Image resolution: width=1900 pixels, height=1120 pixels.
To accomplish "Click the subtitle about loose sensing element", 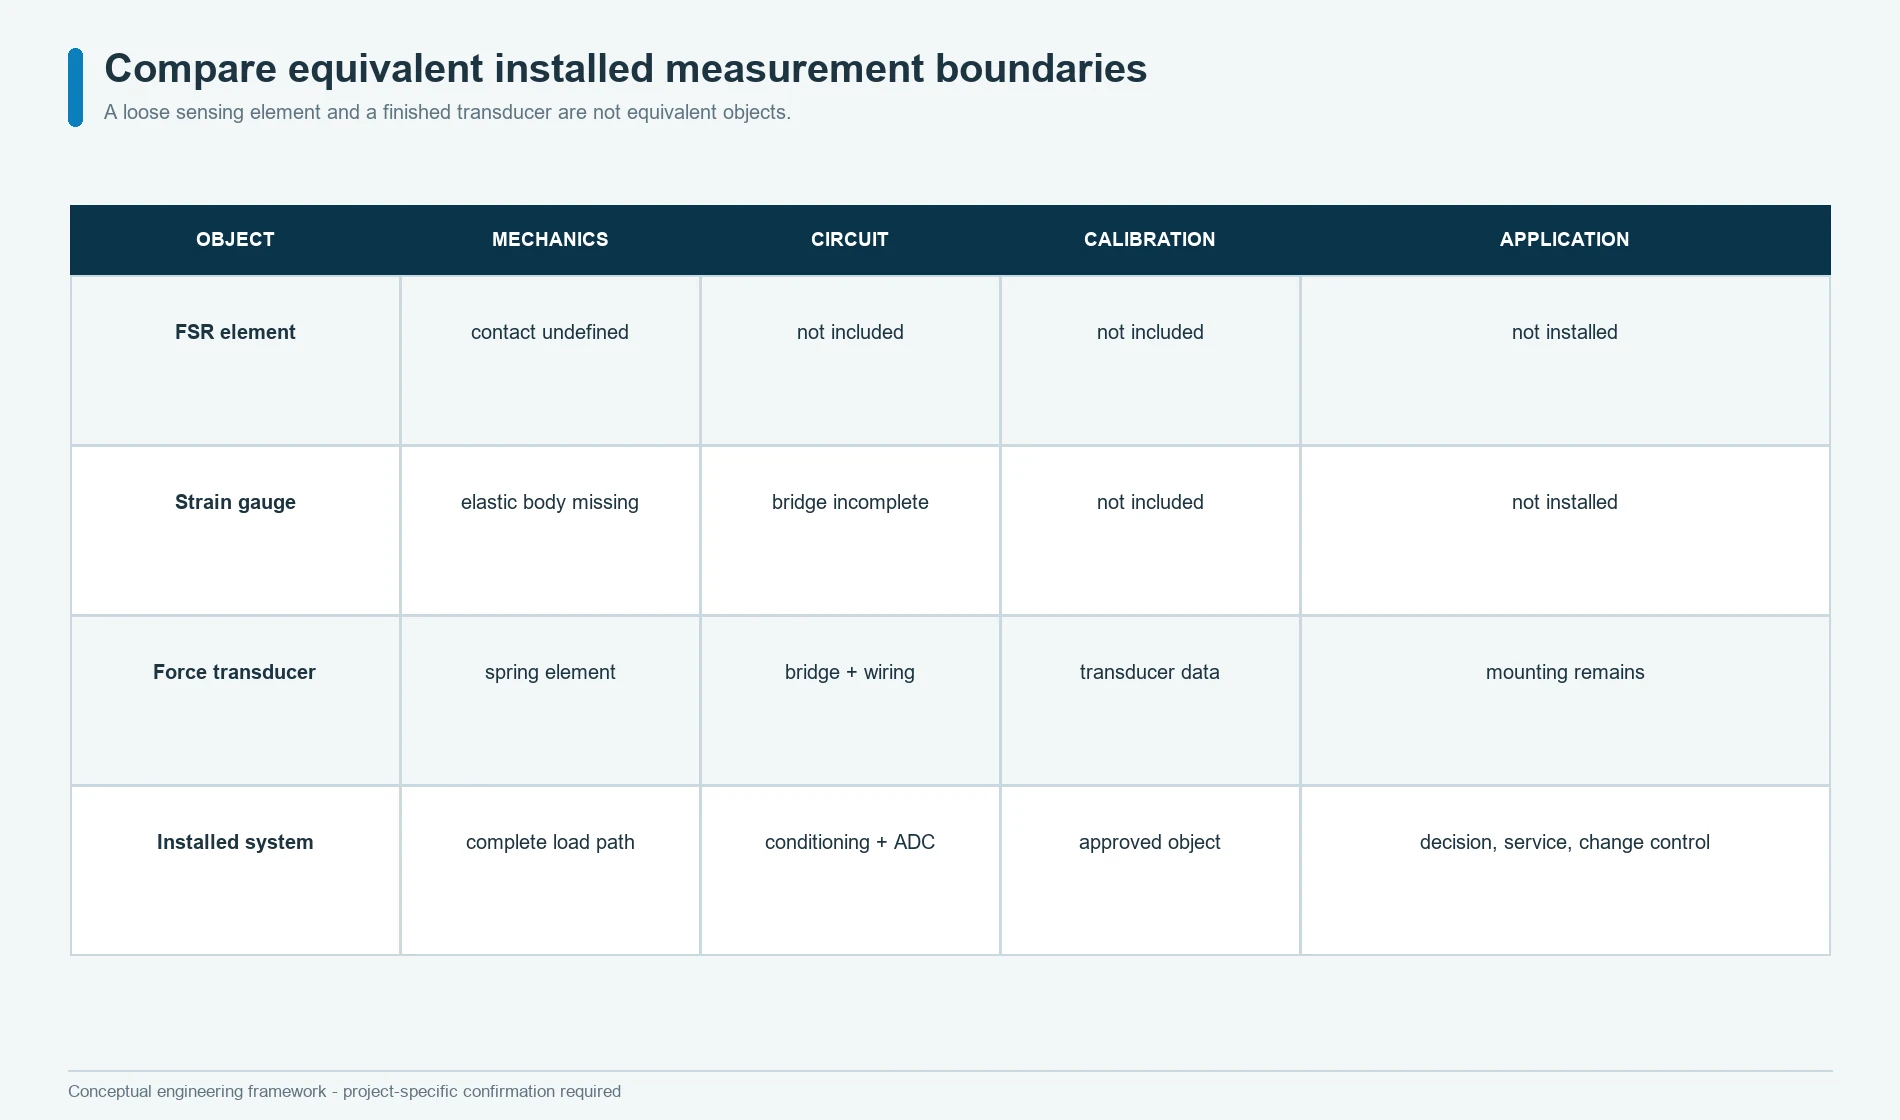I will tap(447, 112).
